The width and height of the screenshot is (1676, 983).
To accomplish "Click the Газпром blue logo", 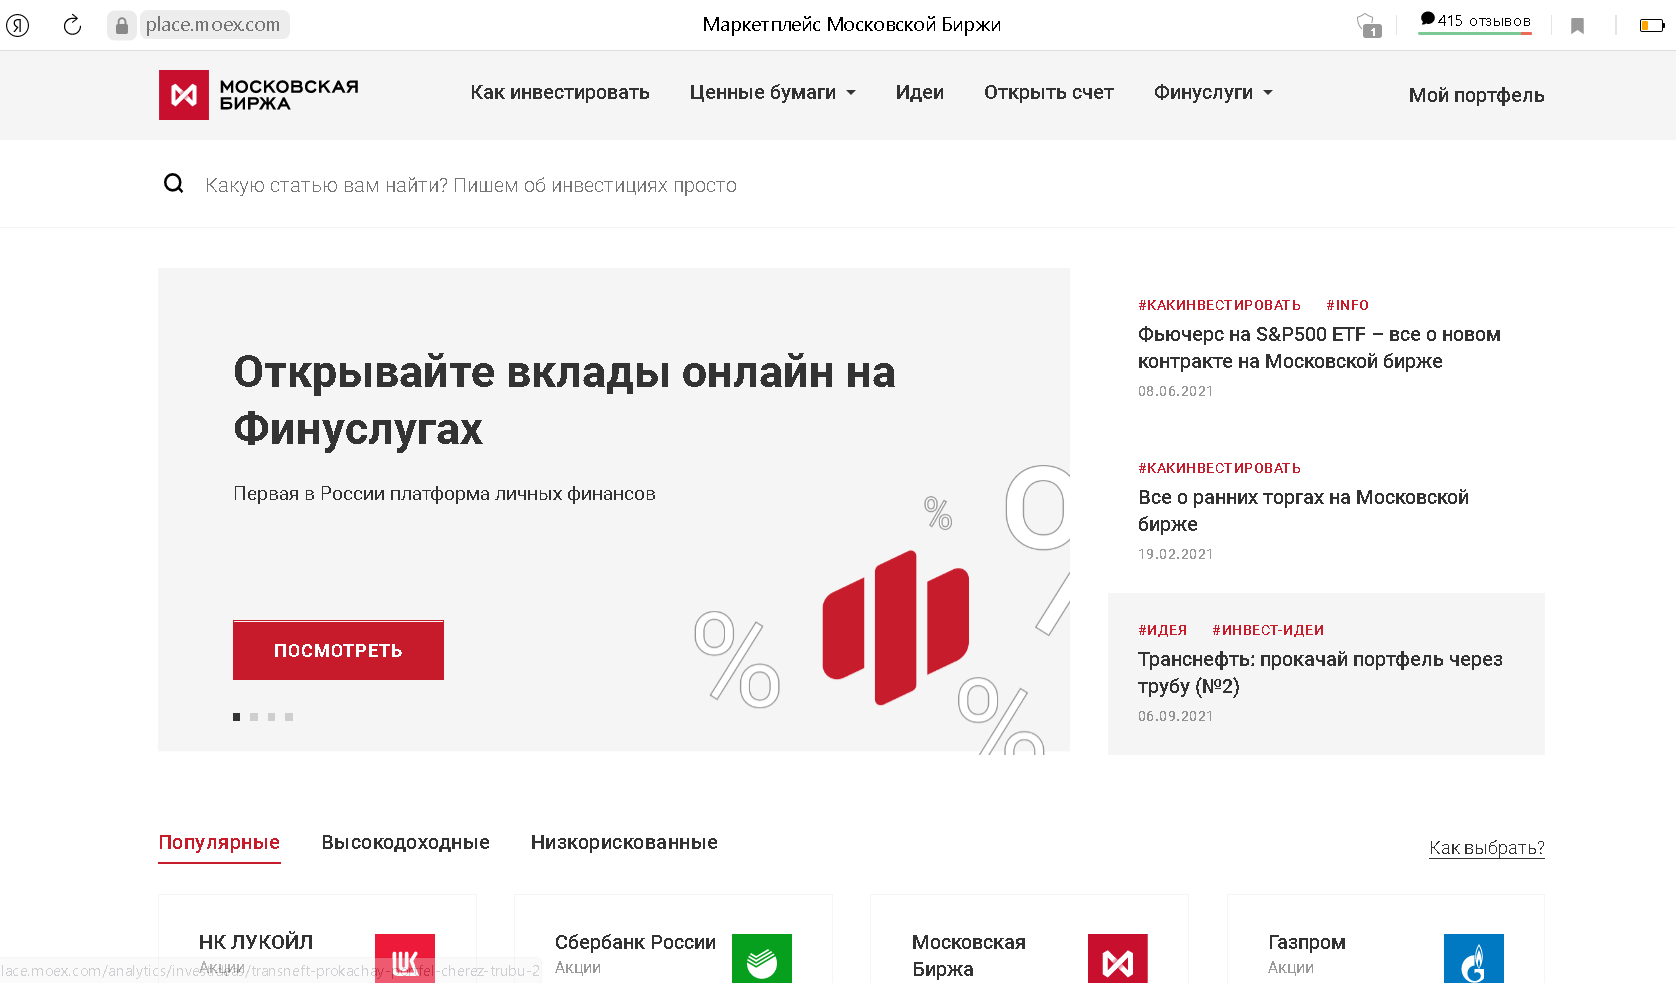I will coord(1474,958).
